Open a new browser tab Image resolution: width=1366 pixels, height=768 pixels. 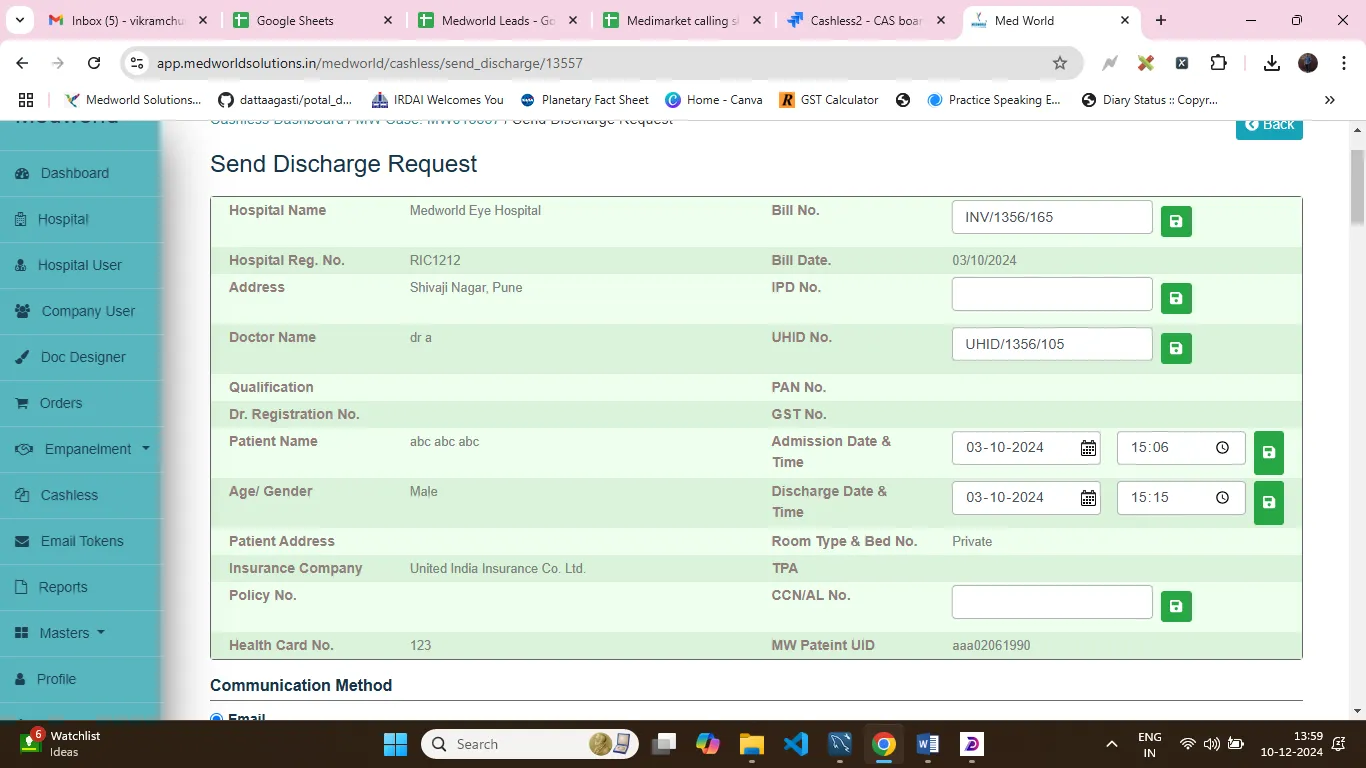coord(1161,20)
